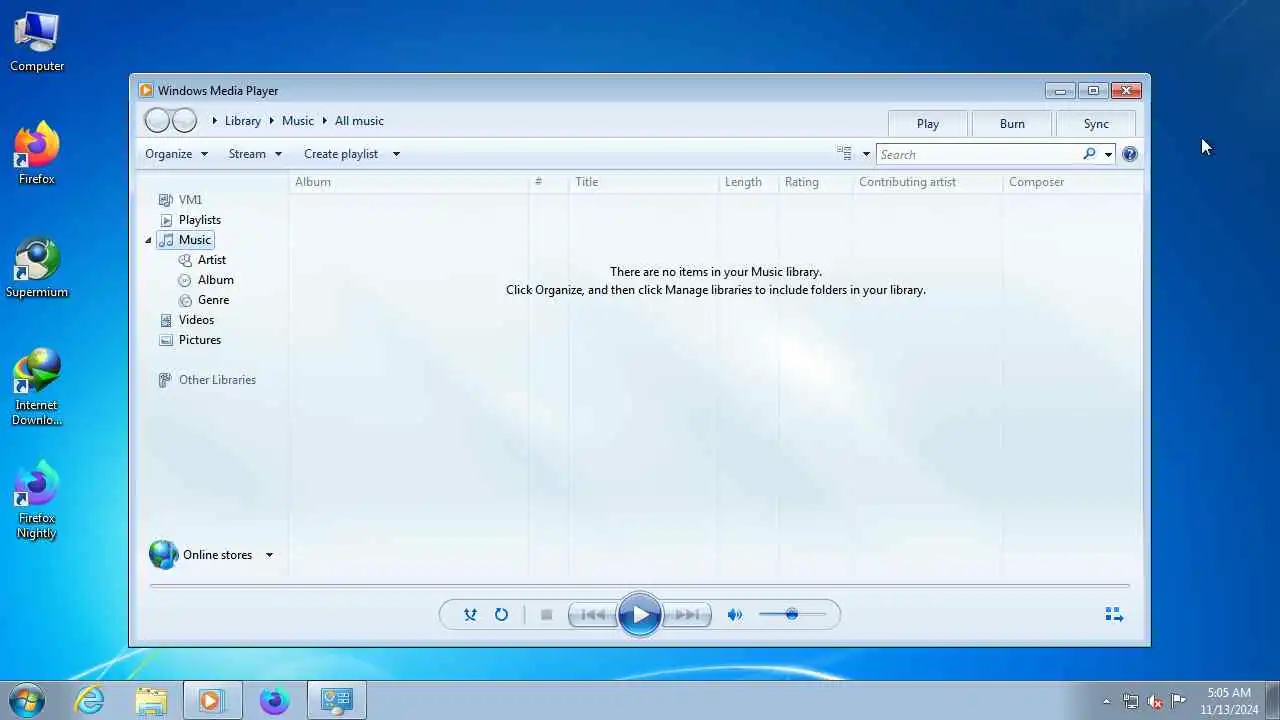Sort by Title column header
1280x720 pixels.
coord(643,182)
